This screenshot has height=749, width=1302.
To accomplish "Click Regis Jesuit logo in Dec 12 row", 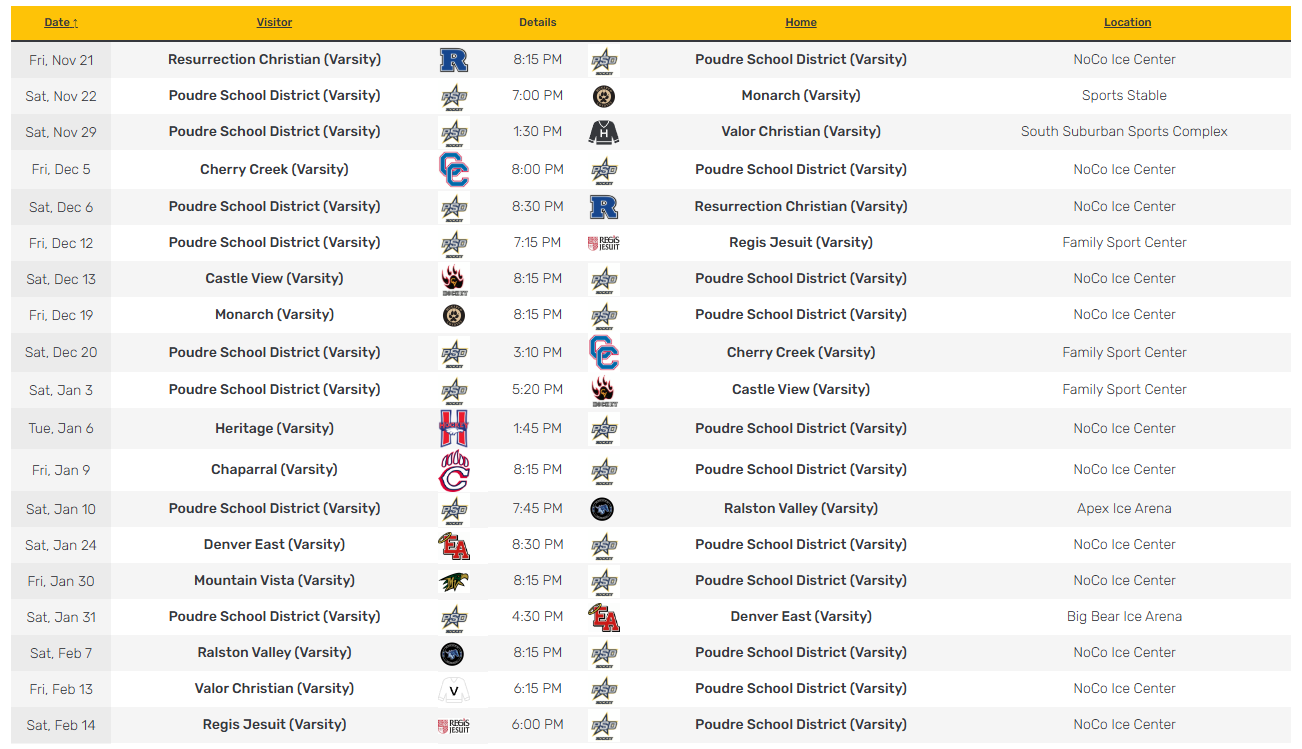I will click(x=604, y=243).
